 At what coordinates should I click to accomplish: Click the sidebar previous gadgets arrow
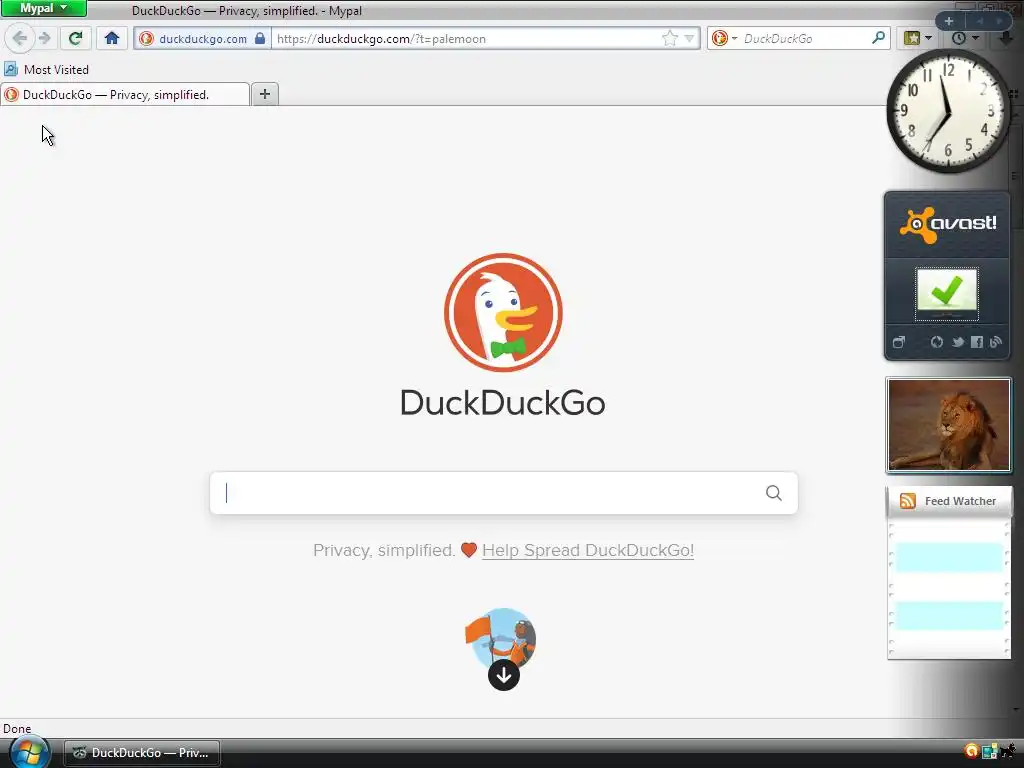click(979, 21)
